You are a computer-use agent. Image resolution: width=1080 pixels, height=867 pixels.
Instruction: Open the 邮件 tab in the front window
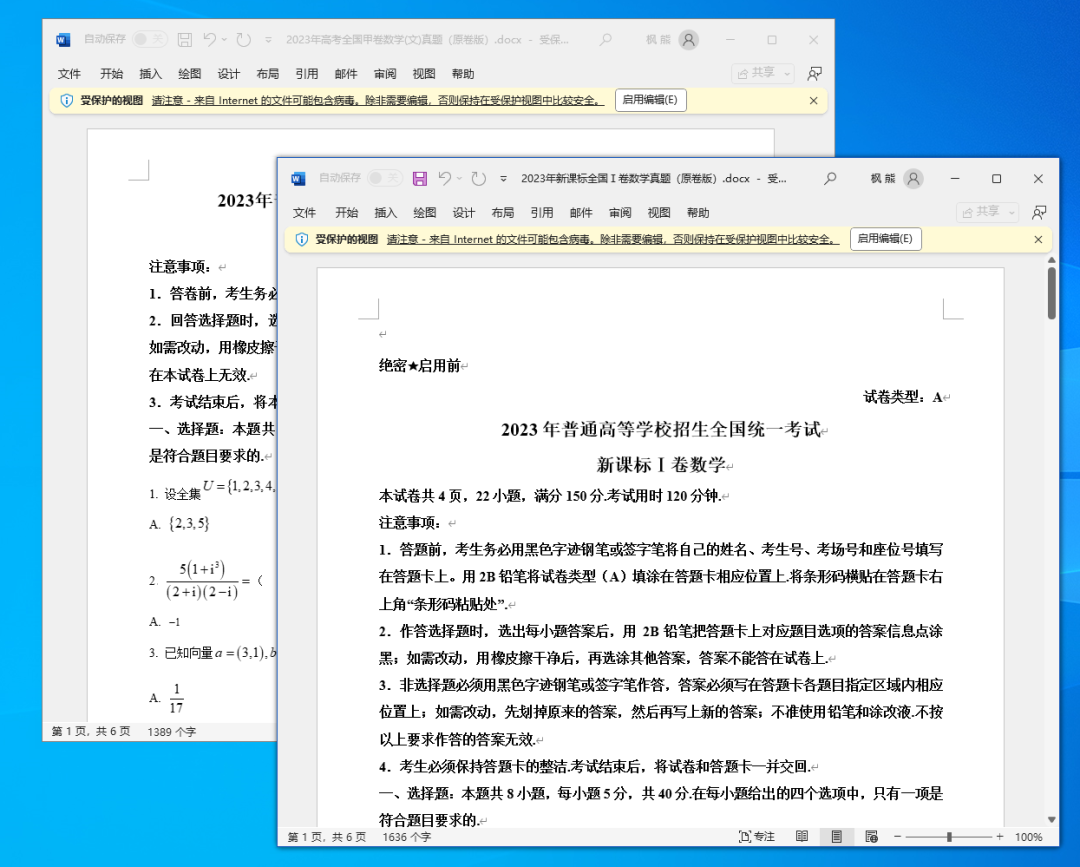(x=581, y=213)
